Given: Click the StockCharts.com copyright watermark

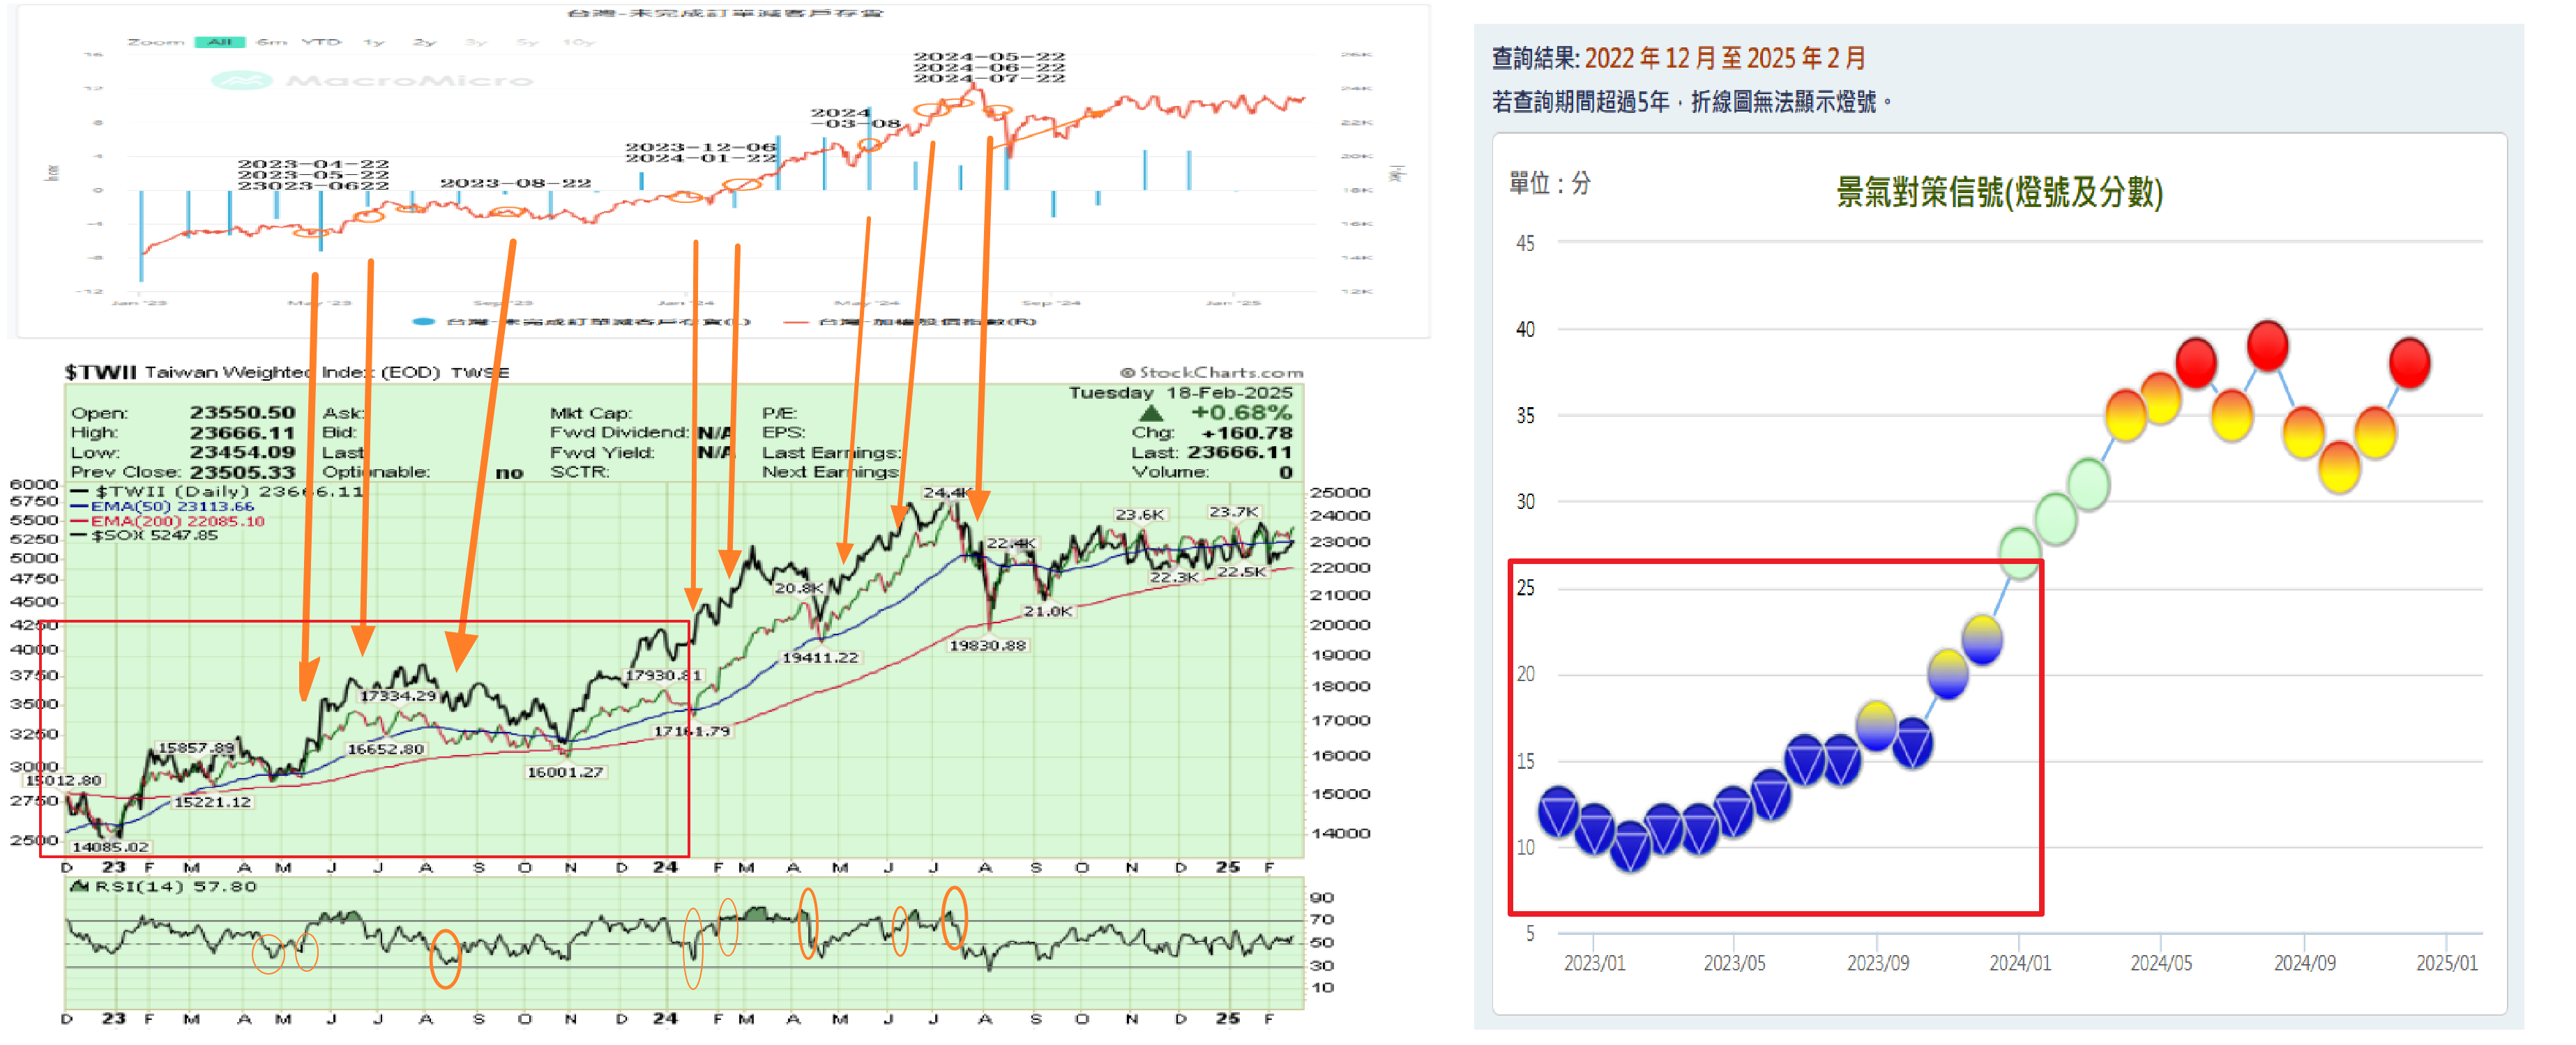Looking at the screenshot, I should click(x=1211, y=372).
